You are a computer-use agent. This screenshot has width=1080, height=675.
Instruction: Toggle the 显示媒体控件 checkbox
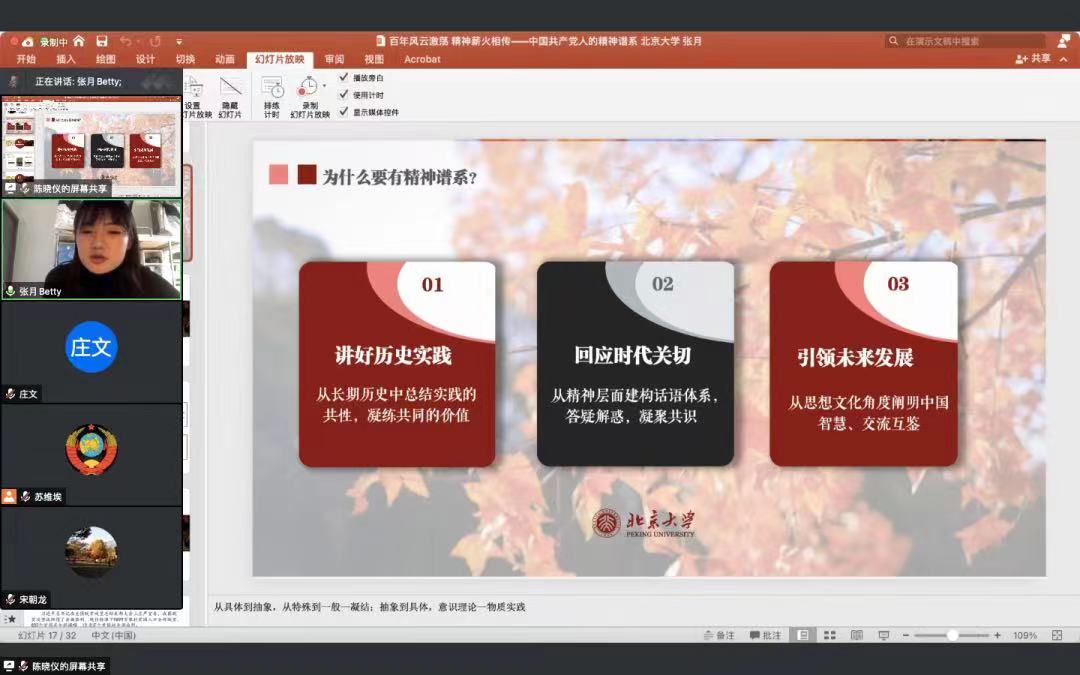click(x=344, y=111)
